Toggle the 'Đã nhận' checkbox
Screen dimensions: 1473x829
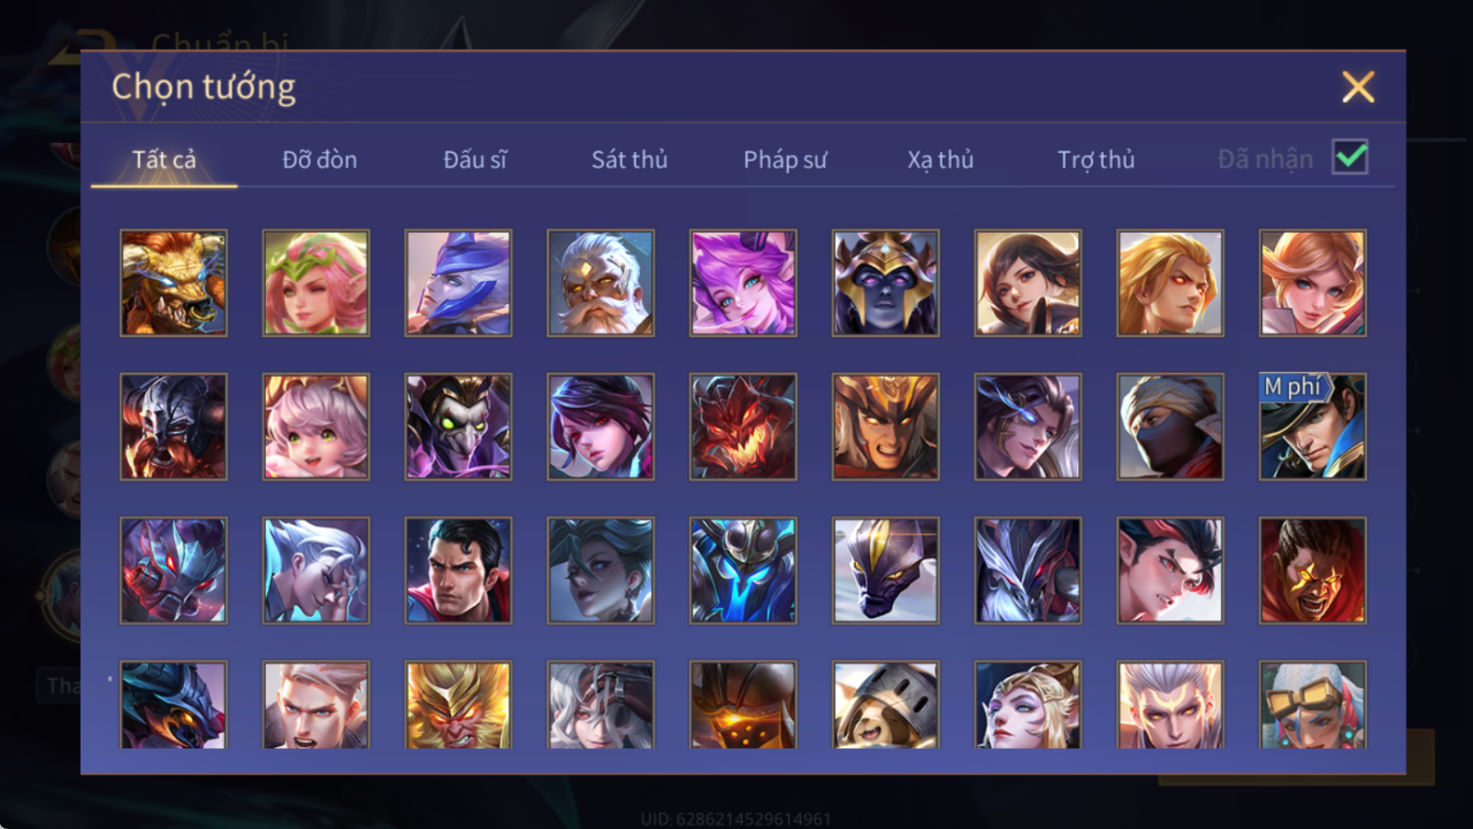pyautogui.click(x=1350, y=157)
